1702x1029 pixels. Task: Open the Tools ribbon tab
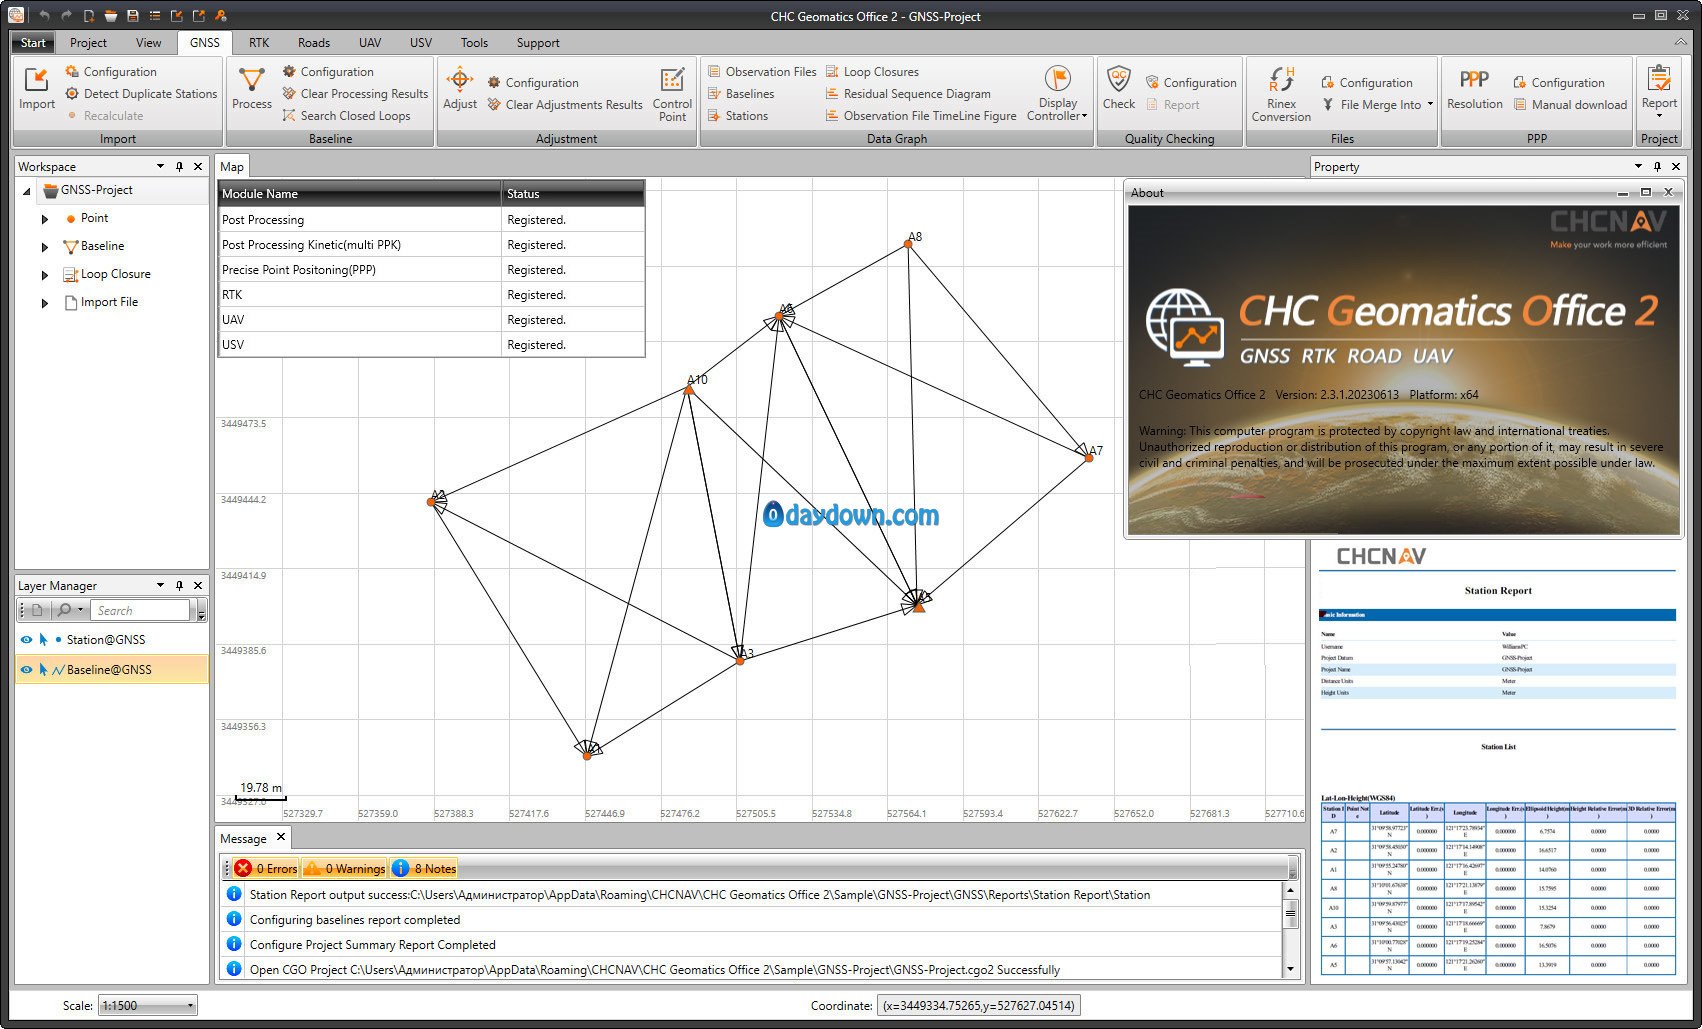point(474,43)
